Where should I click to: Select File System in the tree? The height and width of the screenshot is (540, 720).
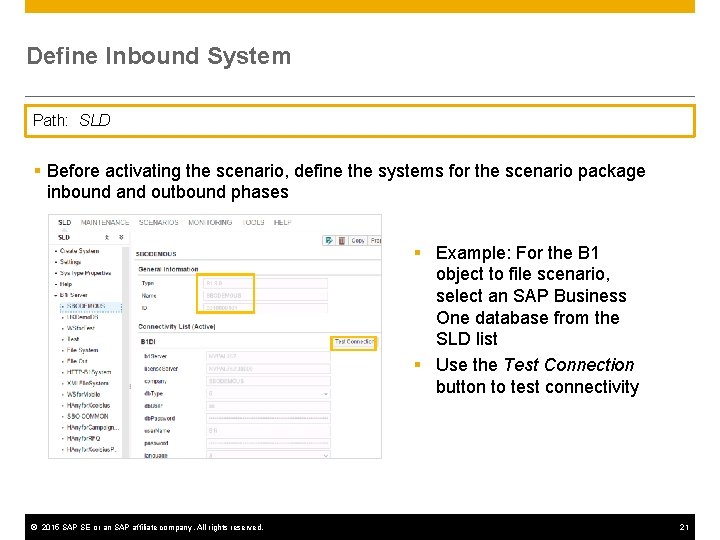(x=82, y=350)
